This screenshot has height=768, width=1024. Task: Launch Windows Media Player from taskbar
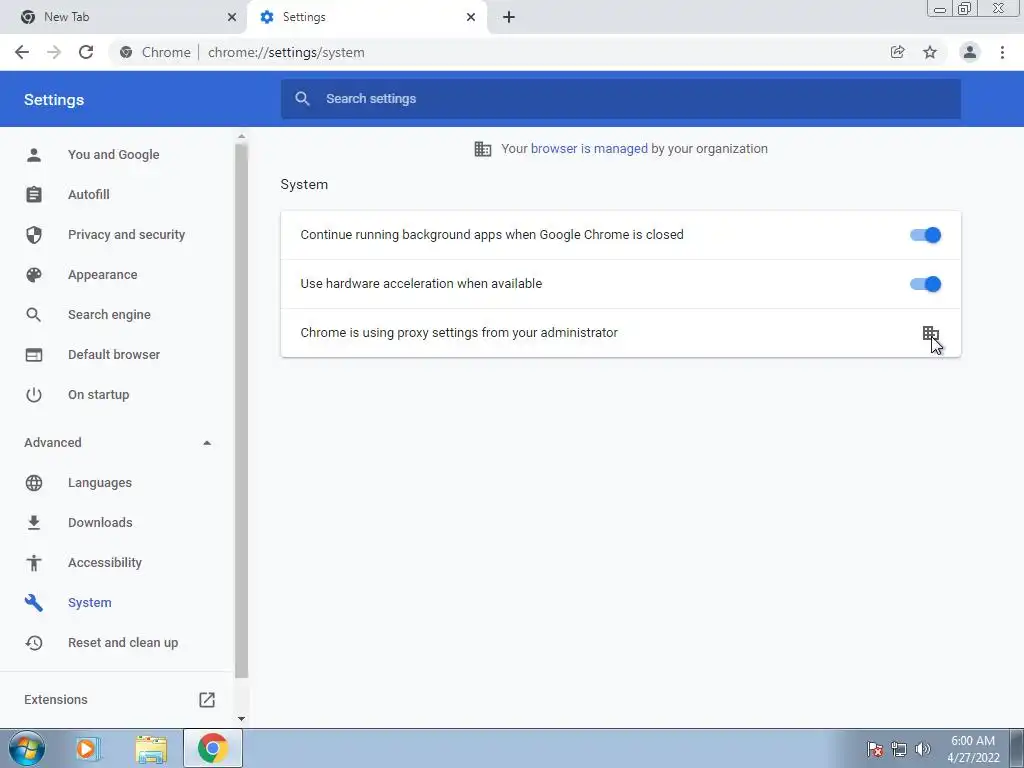(x=88, y=748)
